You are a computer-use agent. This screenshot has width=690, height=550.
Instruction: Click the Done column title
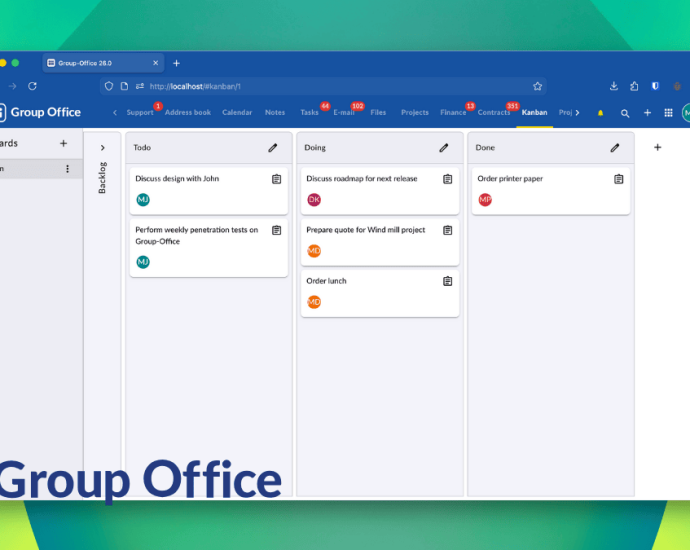click(x=485, y=148)
